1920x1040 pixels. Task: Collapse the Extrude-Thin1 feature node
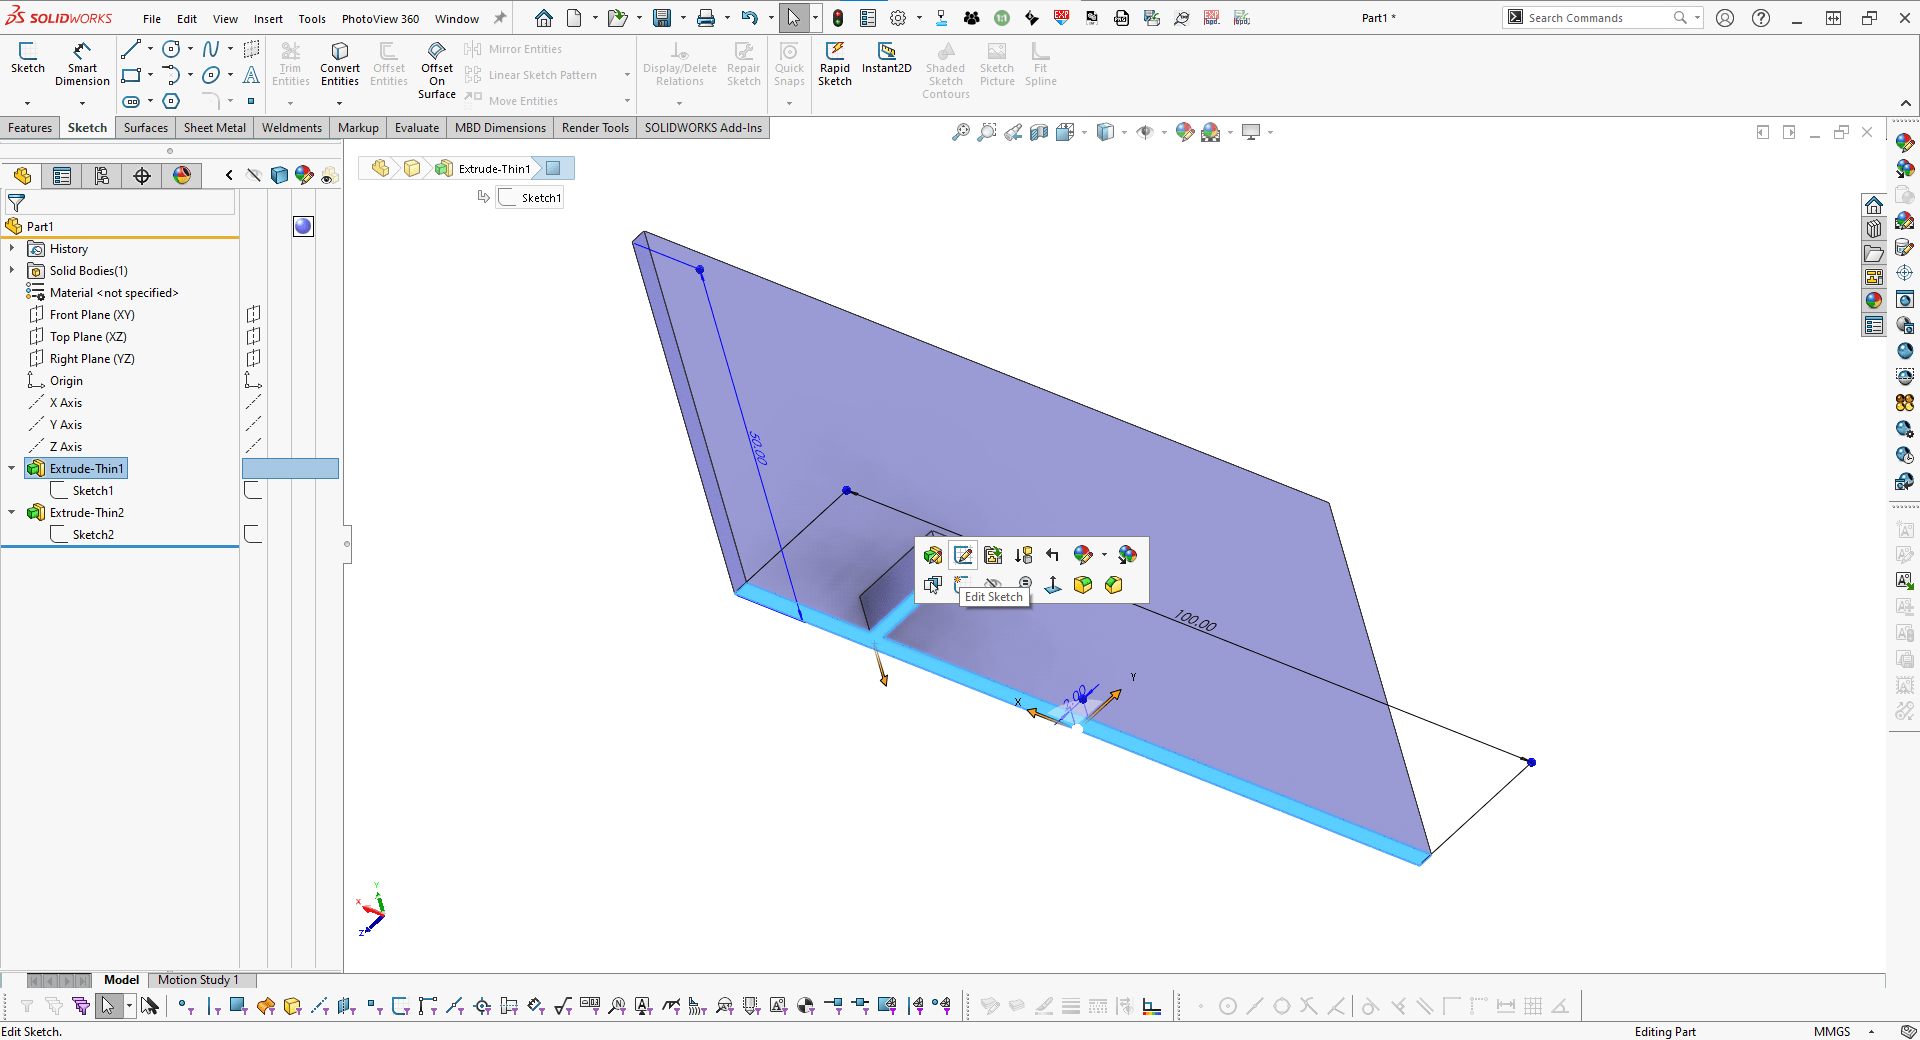tap(11, 468)
